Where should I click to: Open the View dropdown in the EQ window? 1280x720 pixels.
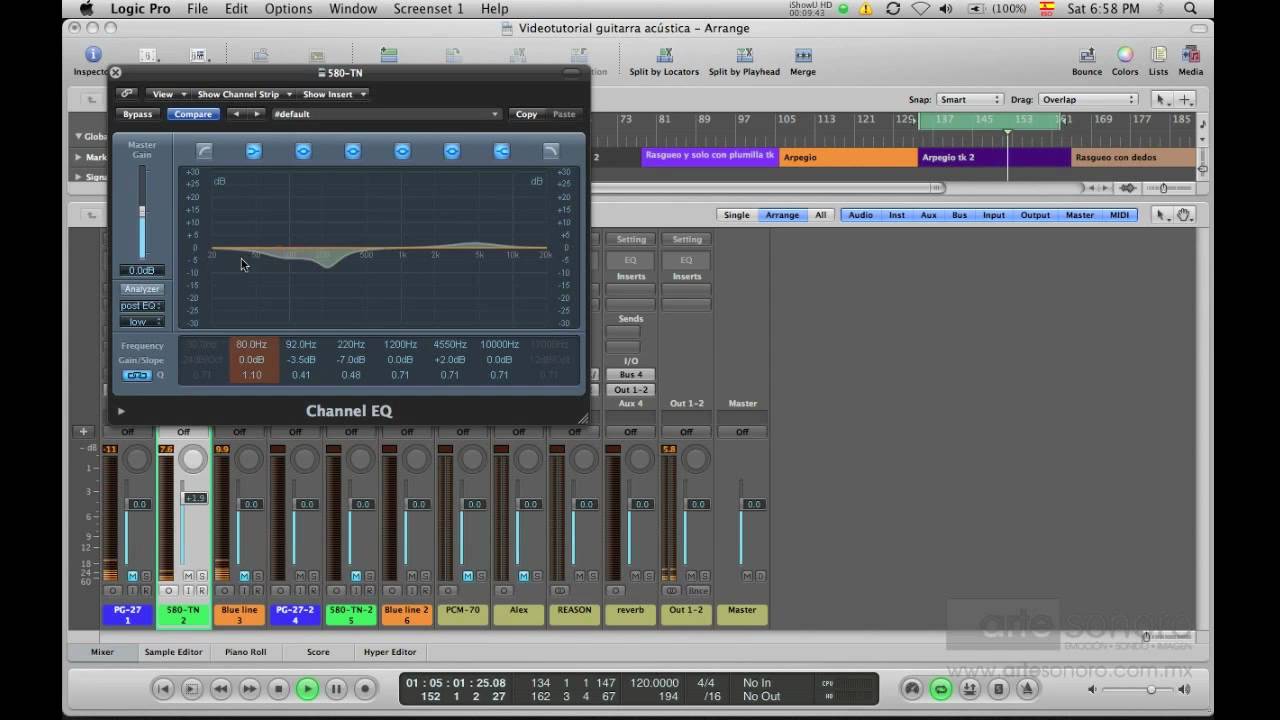(x=167, y=94)
